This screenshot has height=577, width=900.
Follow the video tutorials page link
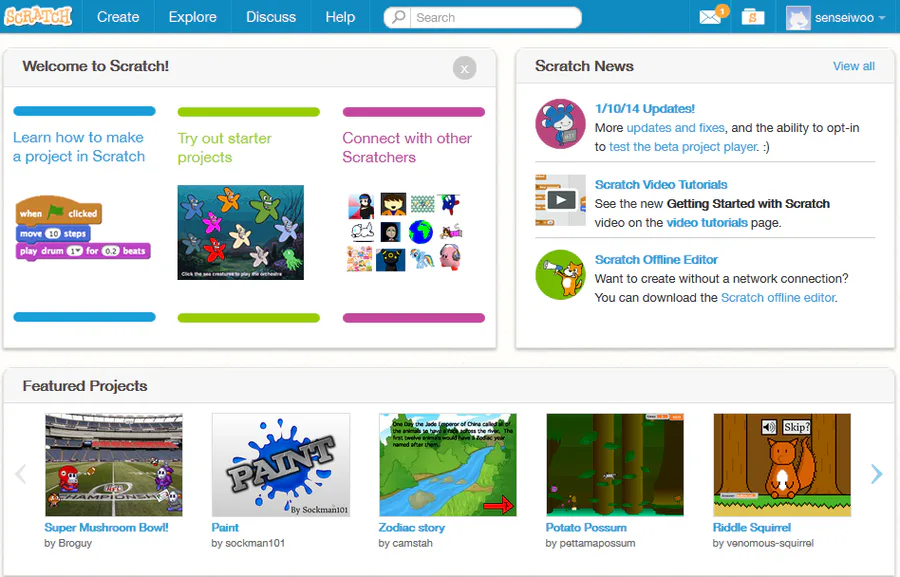tap(707, 223)
